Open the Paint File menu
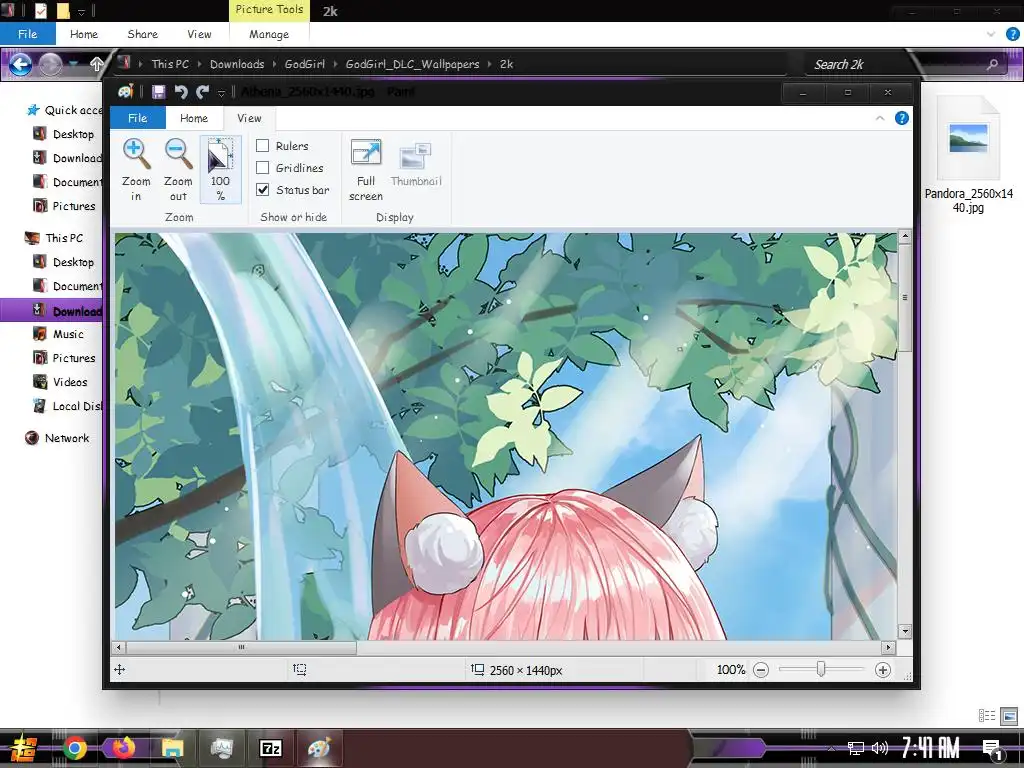The height and width of the screenshot is (768, 1024). pos(138,118)
